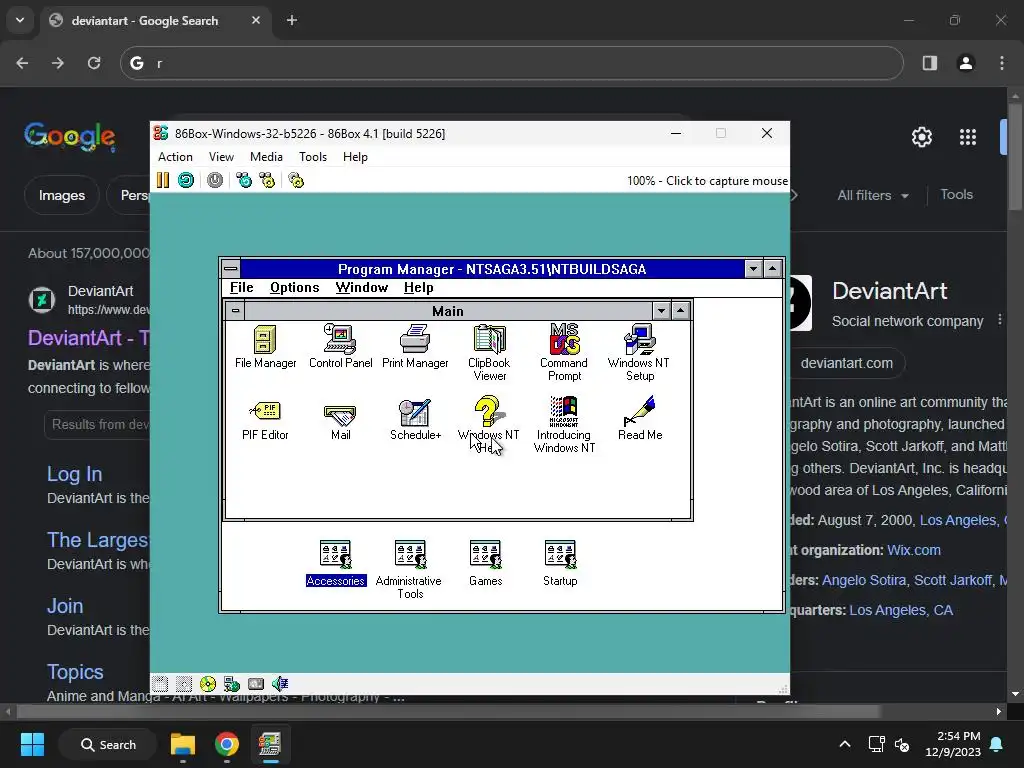Click the sound status bar icon in 86Box
The width and height of the screenshot is (1024, 768).
pos(280,684)
